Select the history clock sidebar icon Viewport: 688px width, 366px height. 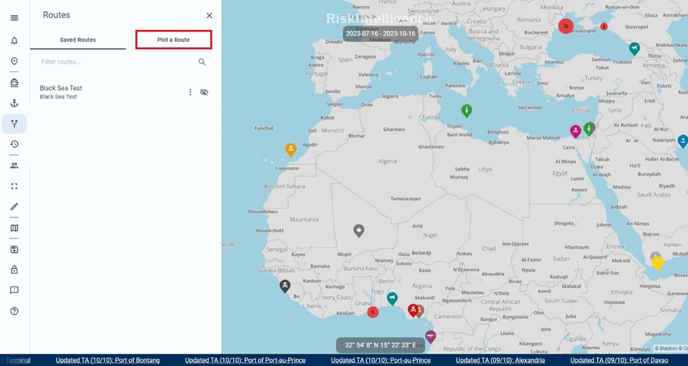(x=14, y=144)
